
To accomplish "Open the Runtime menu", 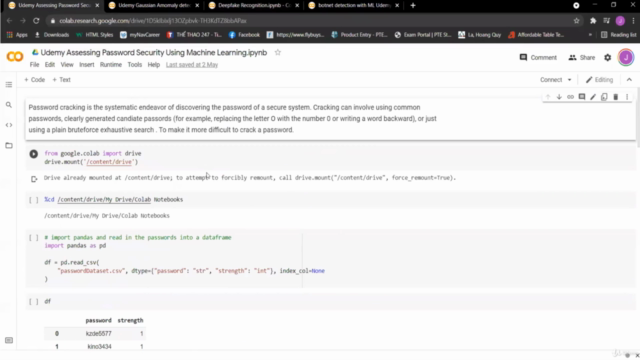I will tap(111, 65).
